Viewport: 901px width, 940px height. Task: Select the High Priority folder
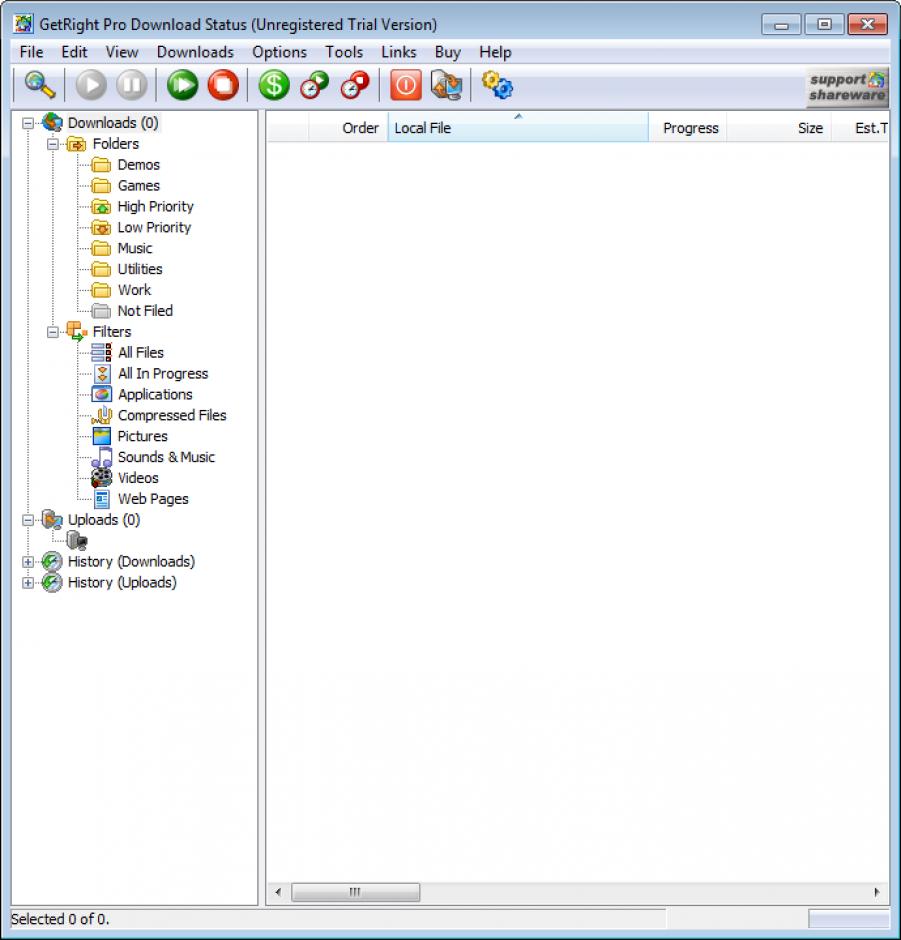pos(155,207)
